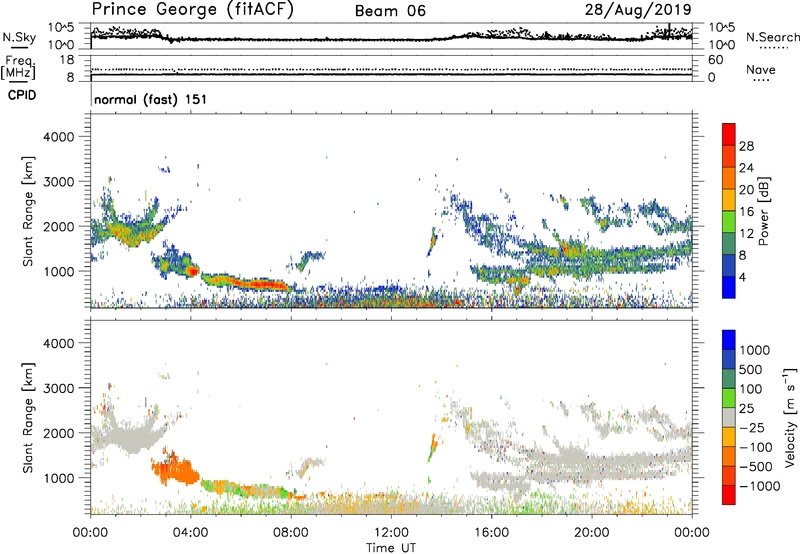Screen dimensions: 800x554
Task: Click the '04:00' time axis tick label
Action: click(x=191, y=533)
